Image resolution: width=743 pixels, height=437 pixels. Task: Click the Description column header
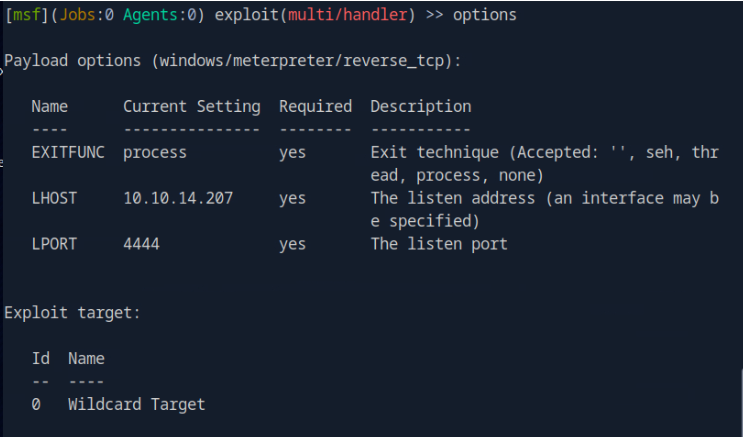[420, 106]
